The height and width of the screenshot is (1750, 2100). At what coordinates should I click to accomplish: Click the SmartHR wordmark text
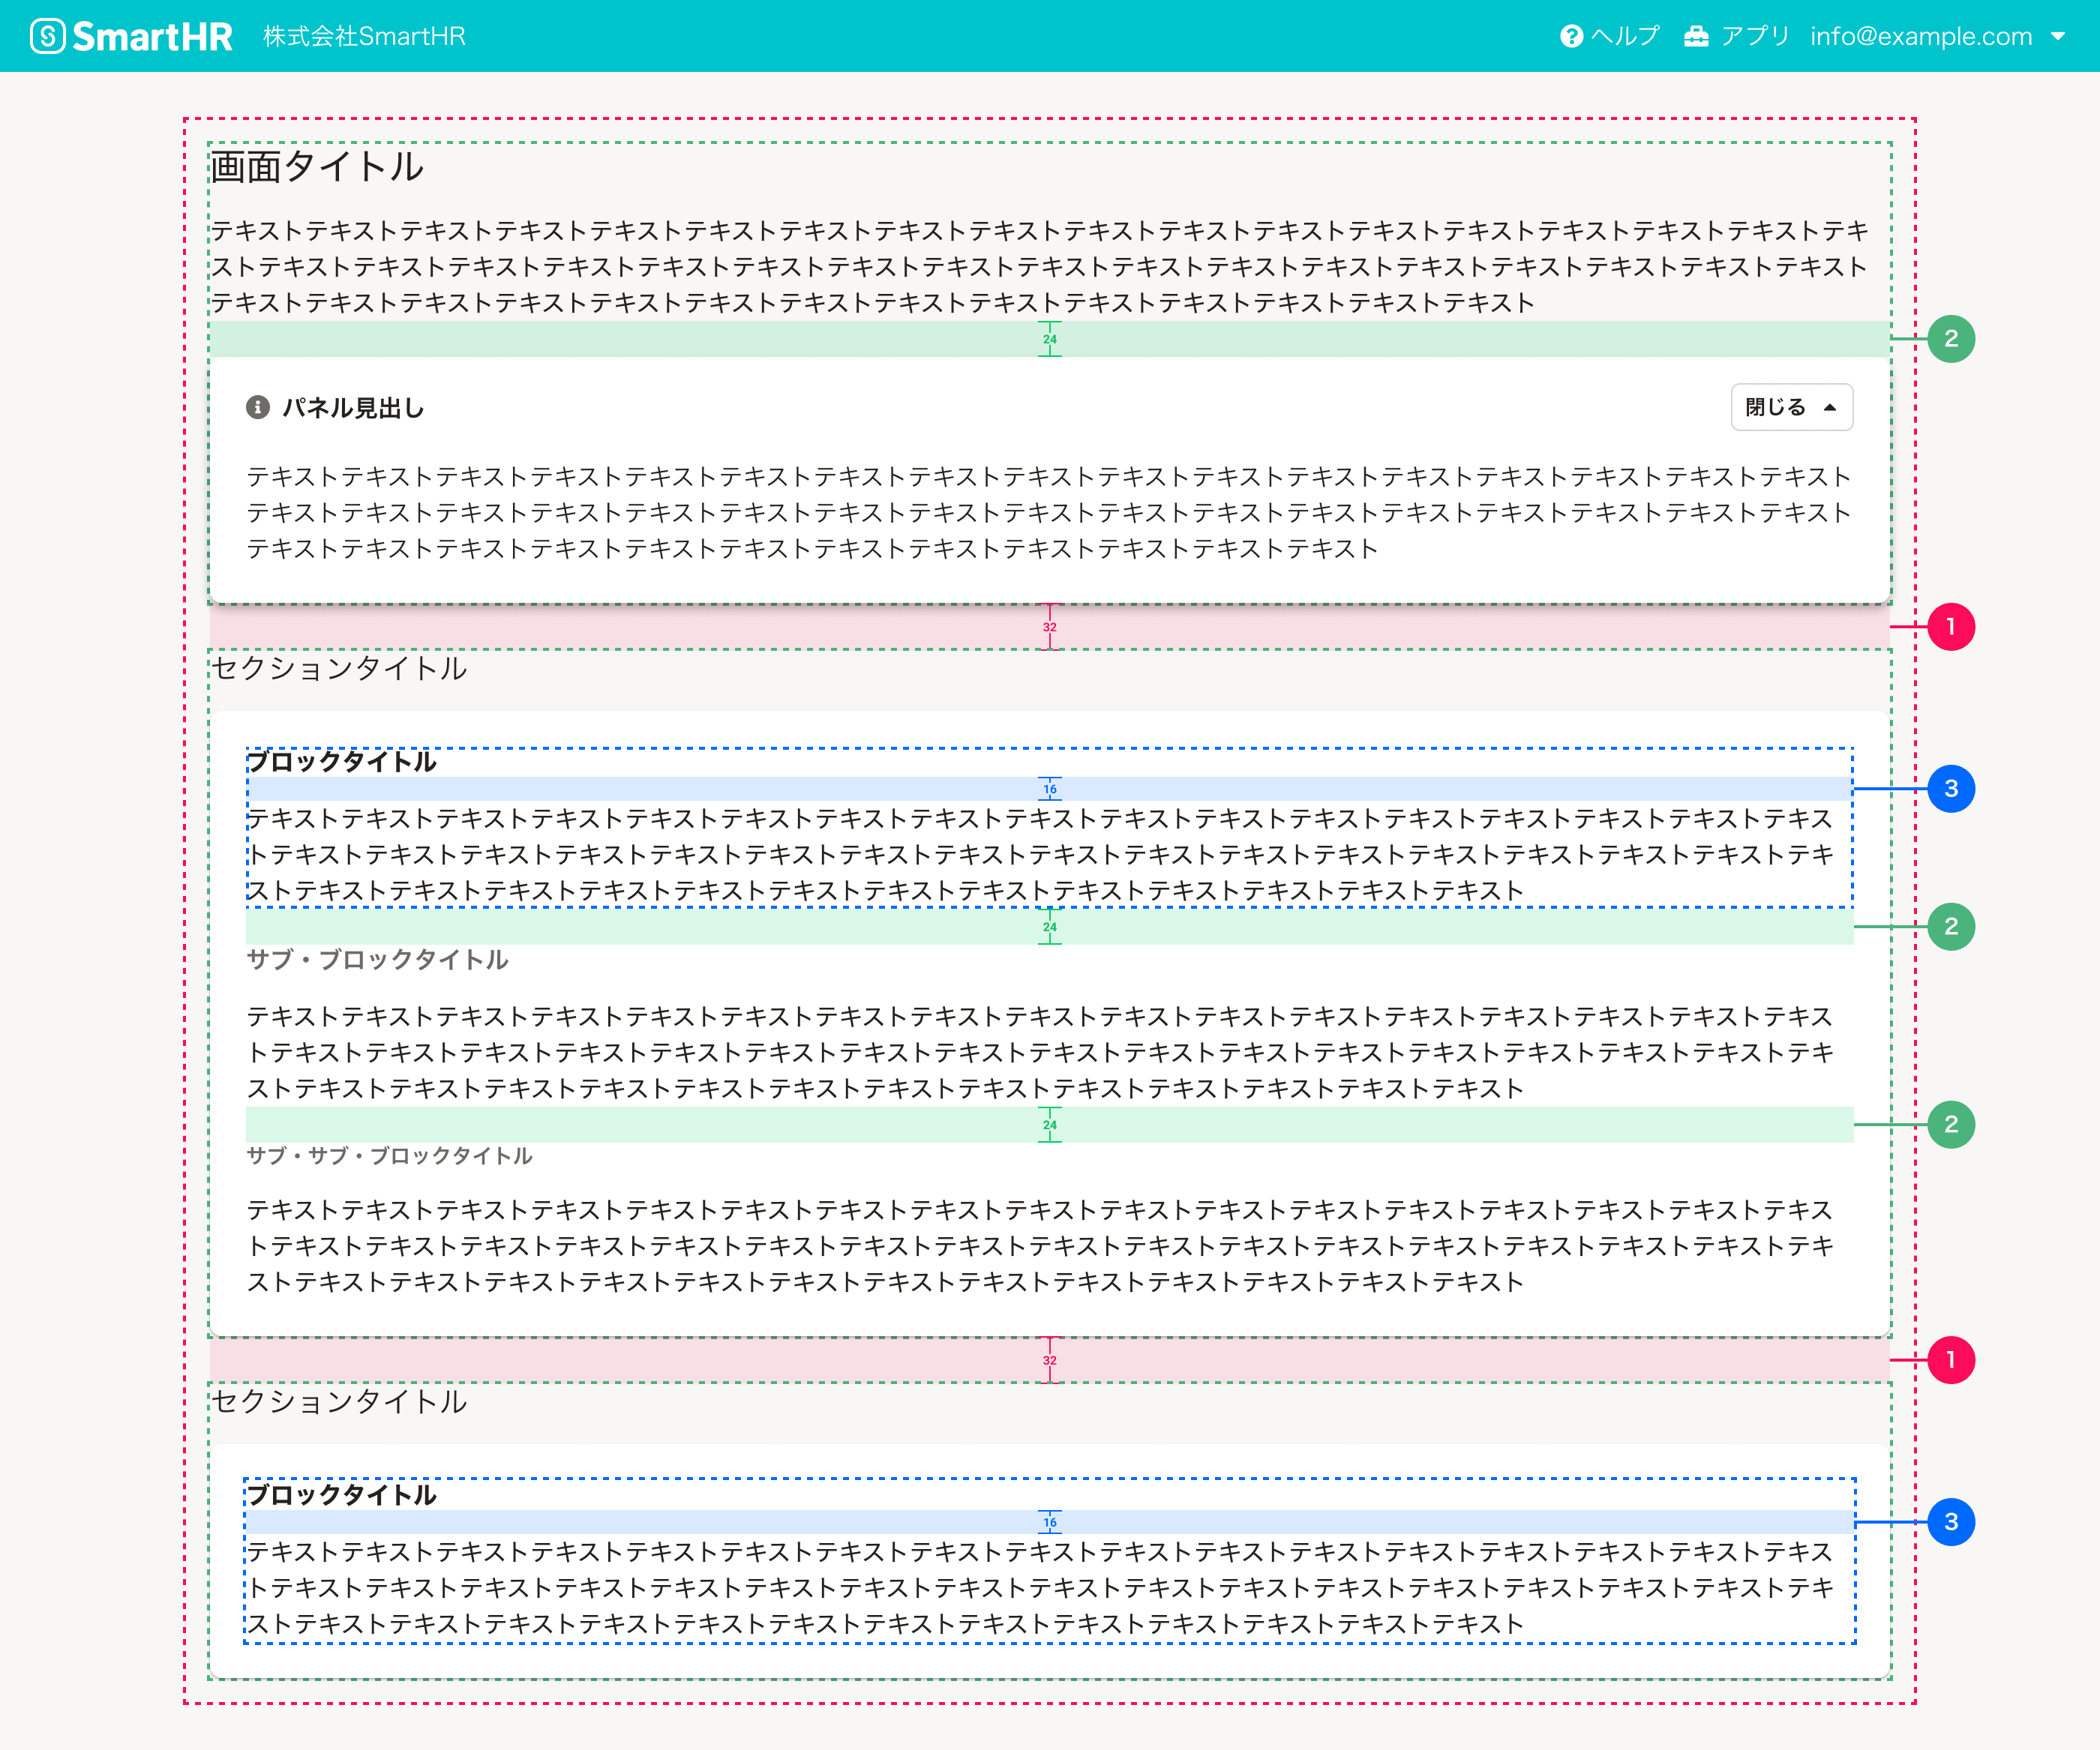(x=152, y=36)
